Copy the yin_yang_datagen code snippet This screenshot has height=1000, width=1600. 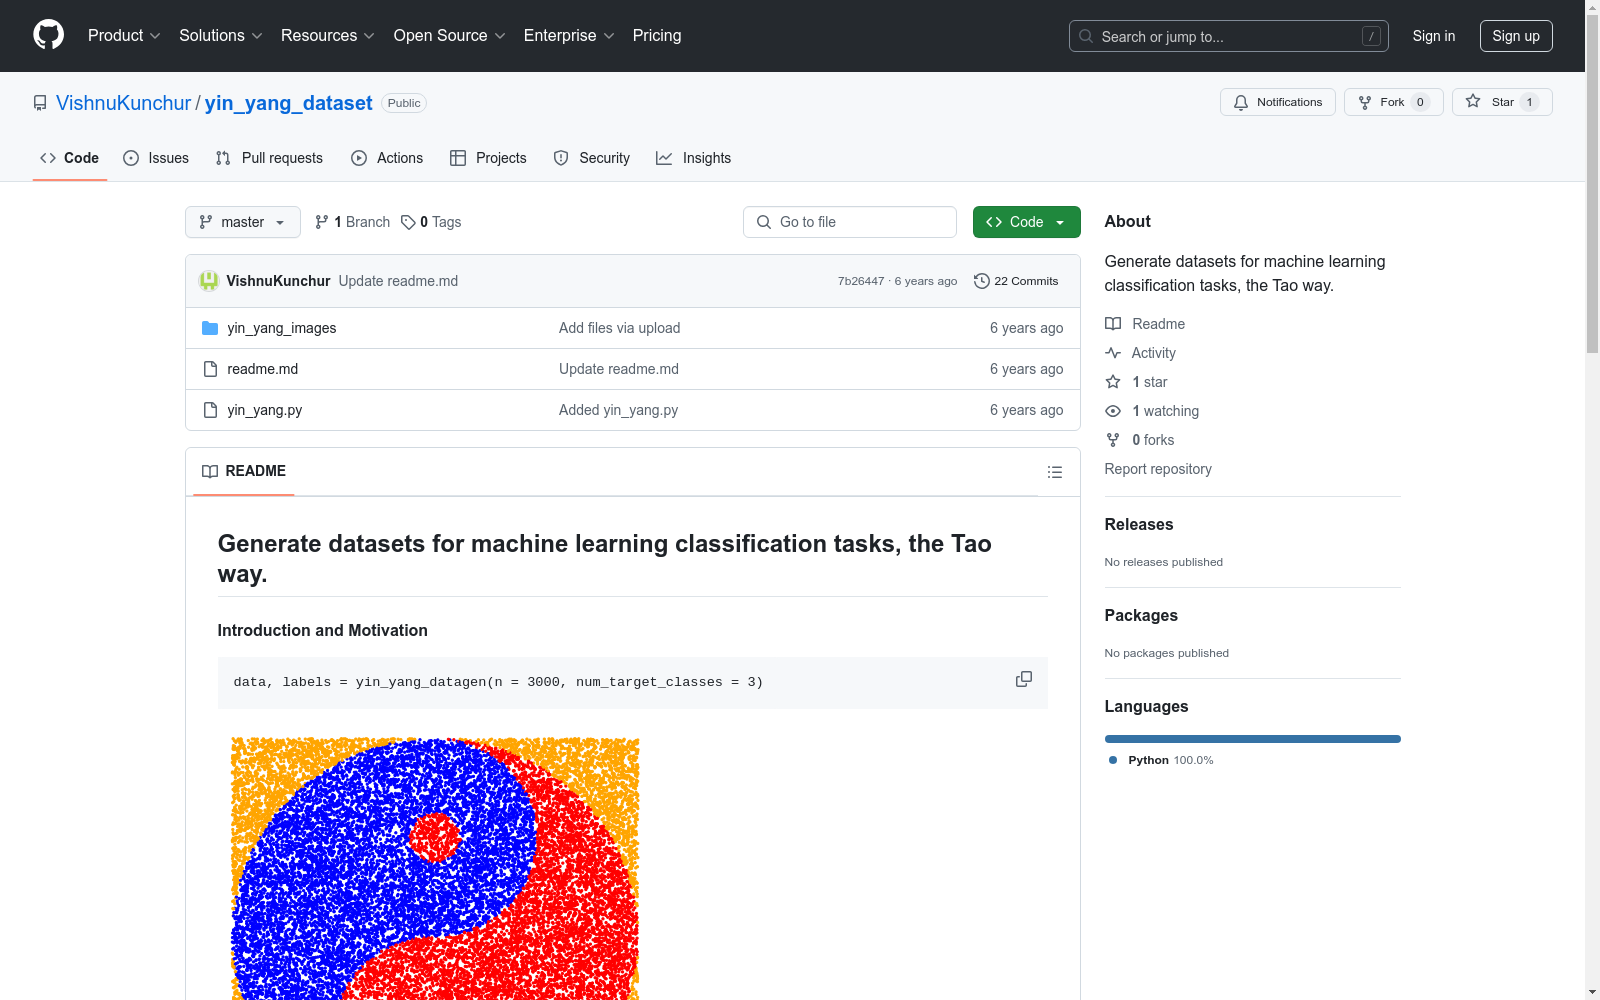point(1023,679)
